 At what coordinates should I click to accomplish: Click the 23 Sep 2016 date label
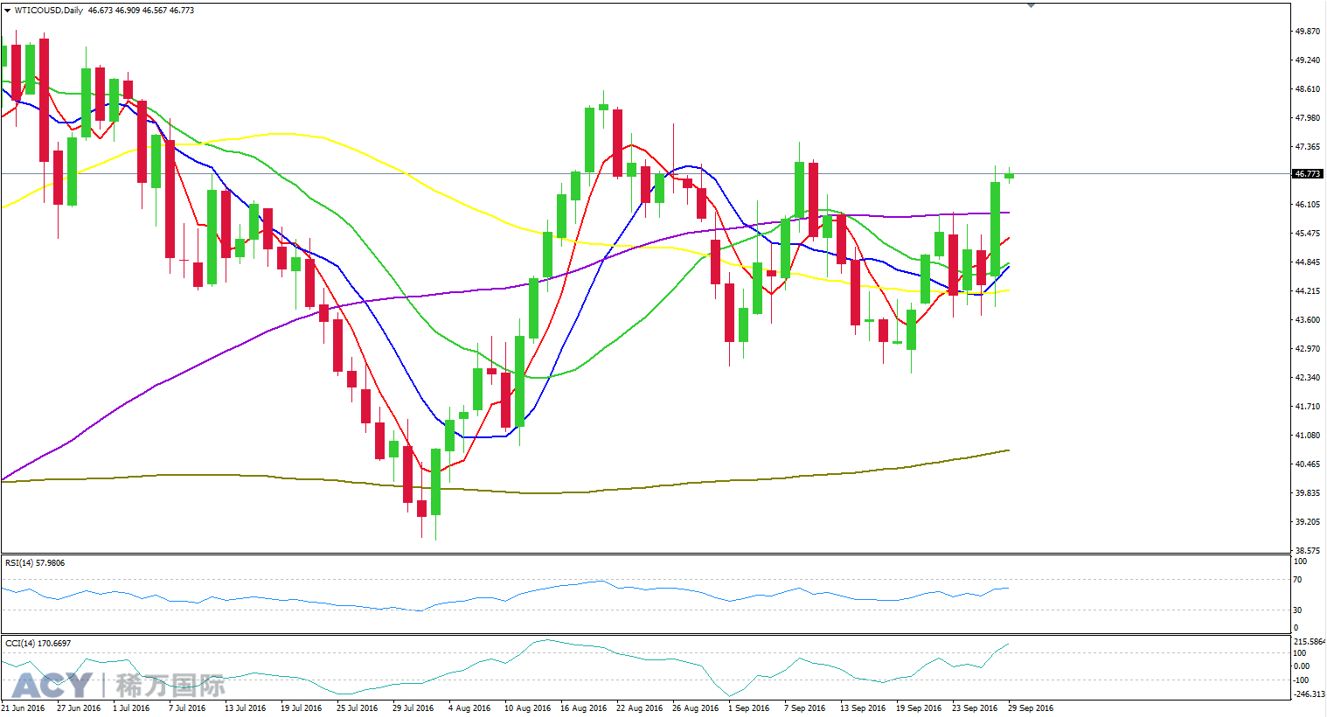coord(975,708)
